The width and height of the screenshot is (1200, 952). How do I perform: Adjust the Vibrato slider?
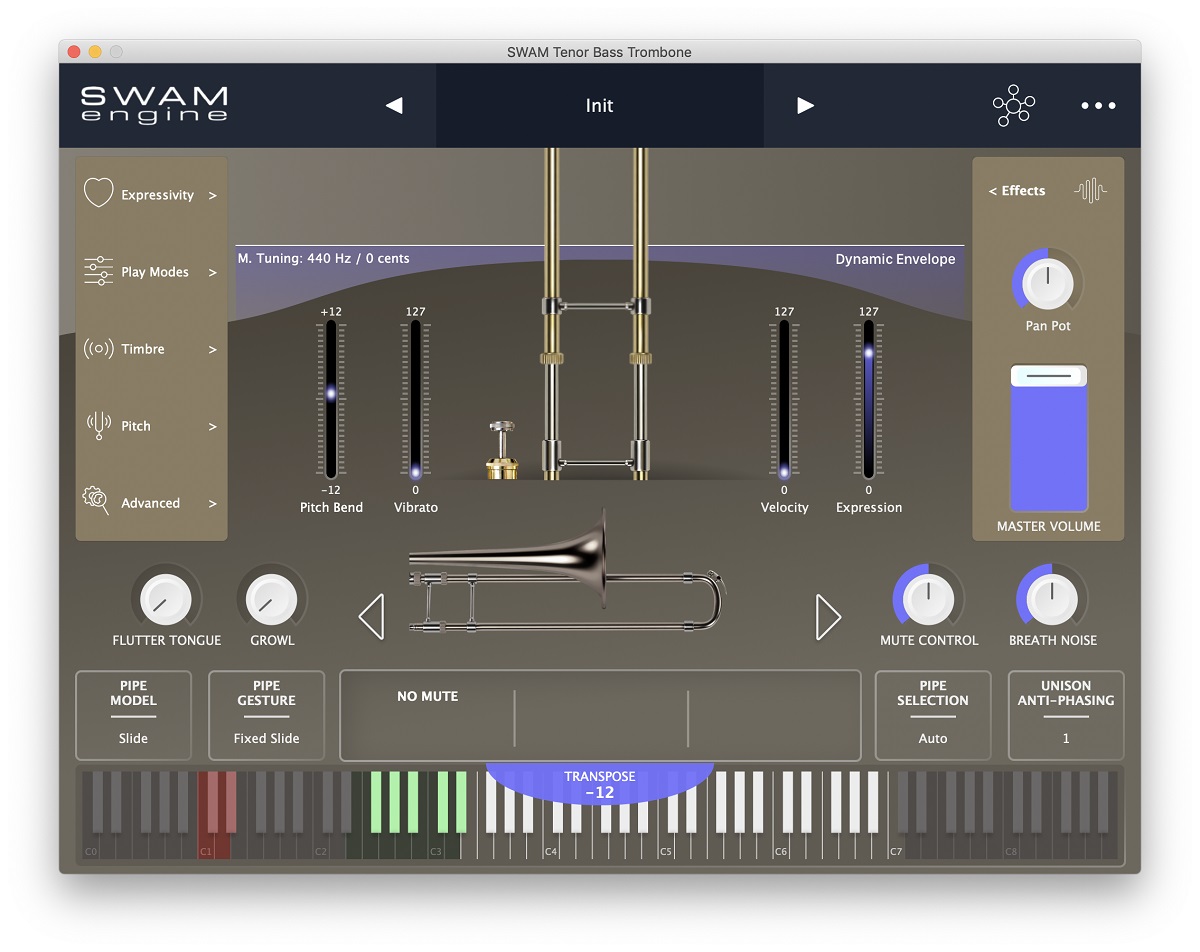pyautogui.click(x=415, y=399)
